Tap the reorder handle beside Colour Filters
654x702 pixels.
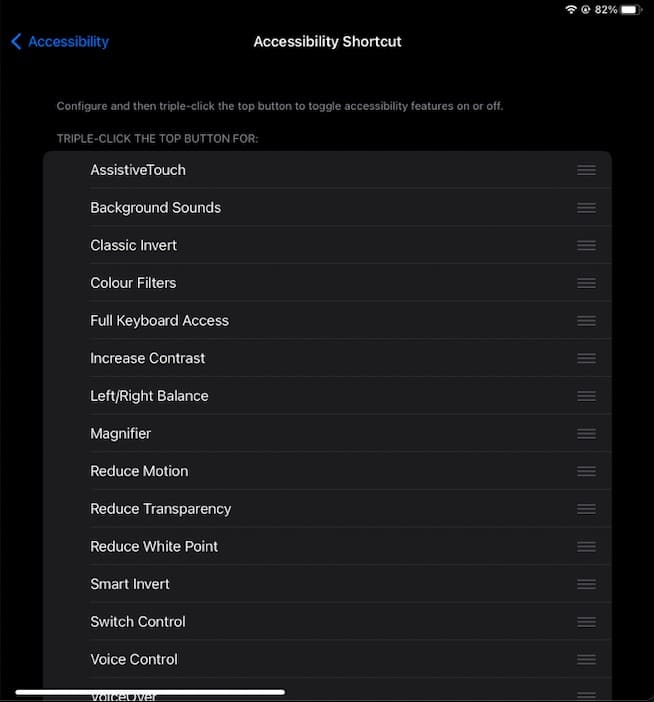(586, 283)
